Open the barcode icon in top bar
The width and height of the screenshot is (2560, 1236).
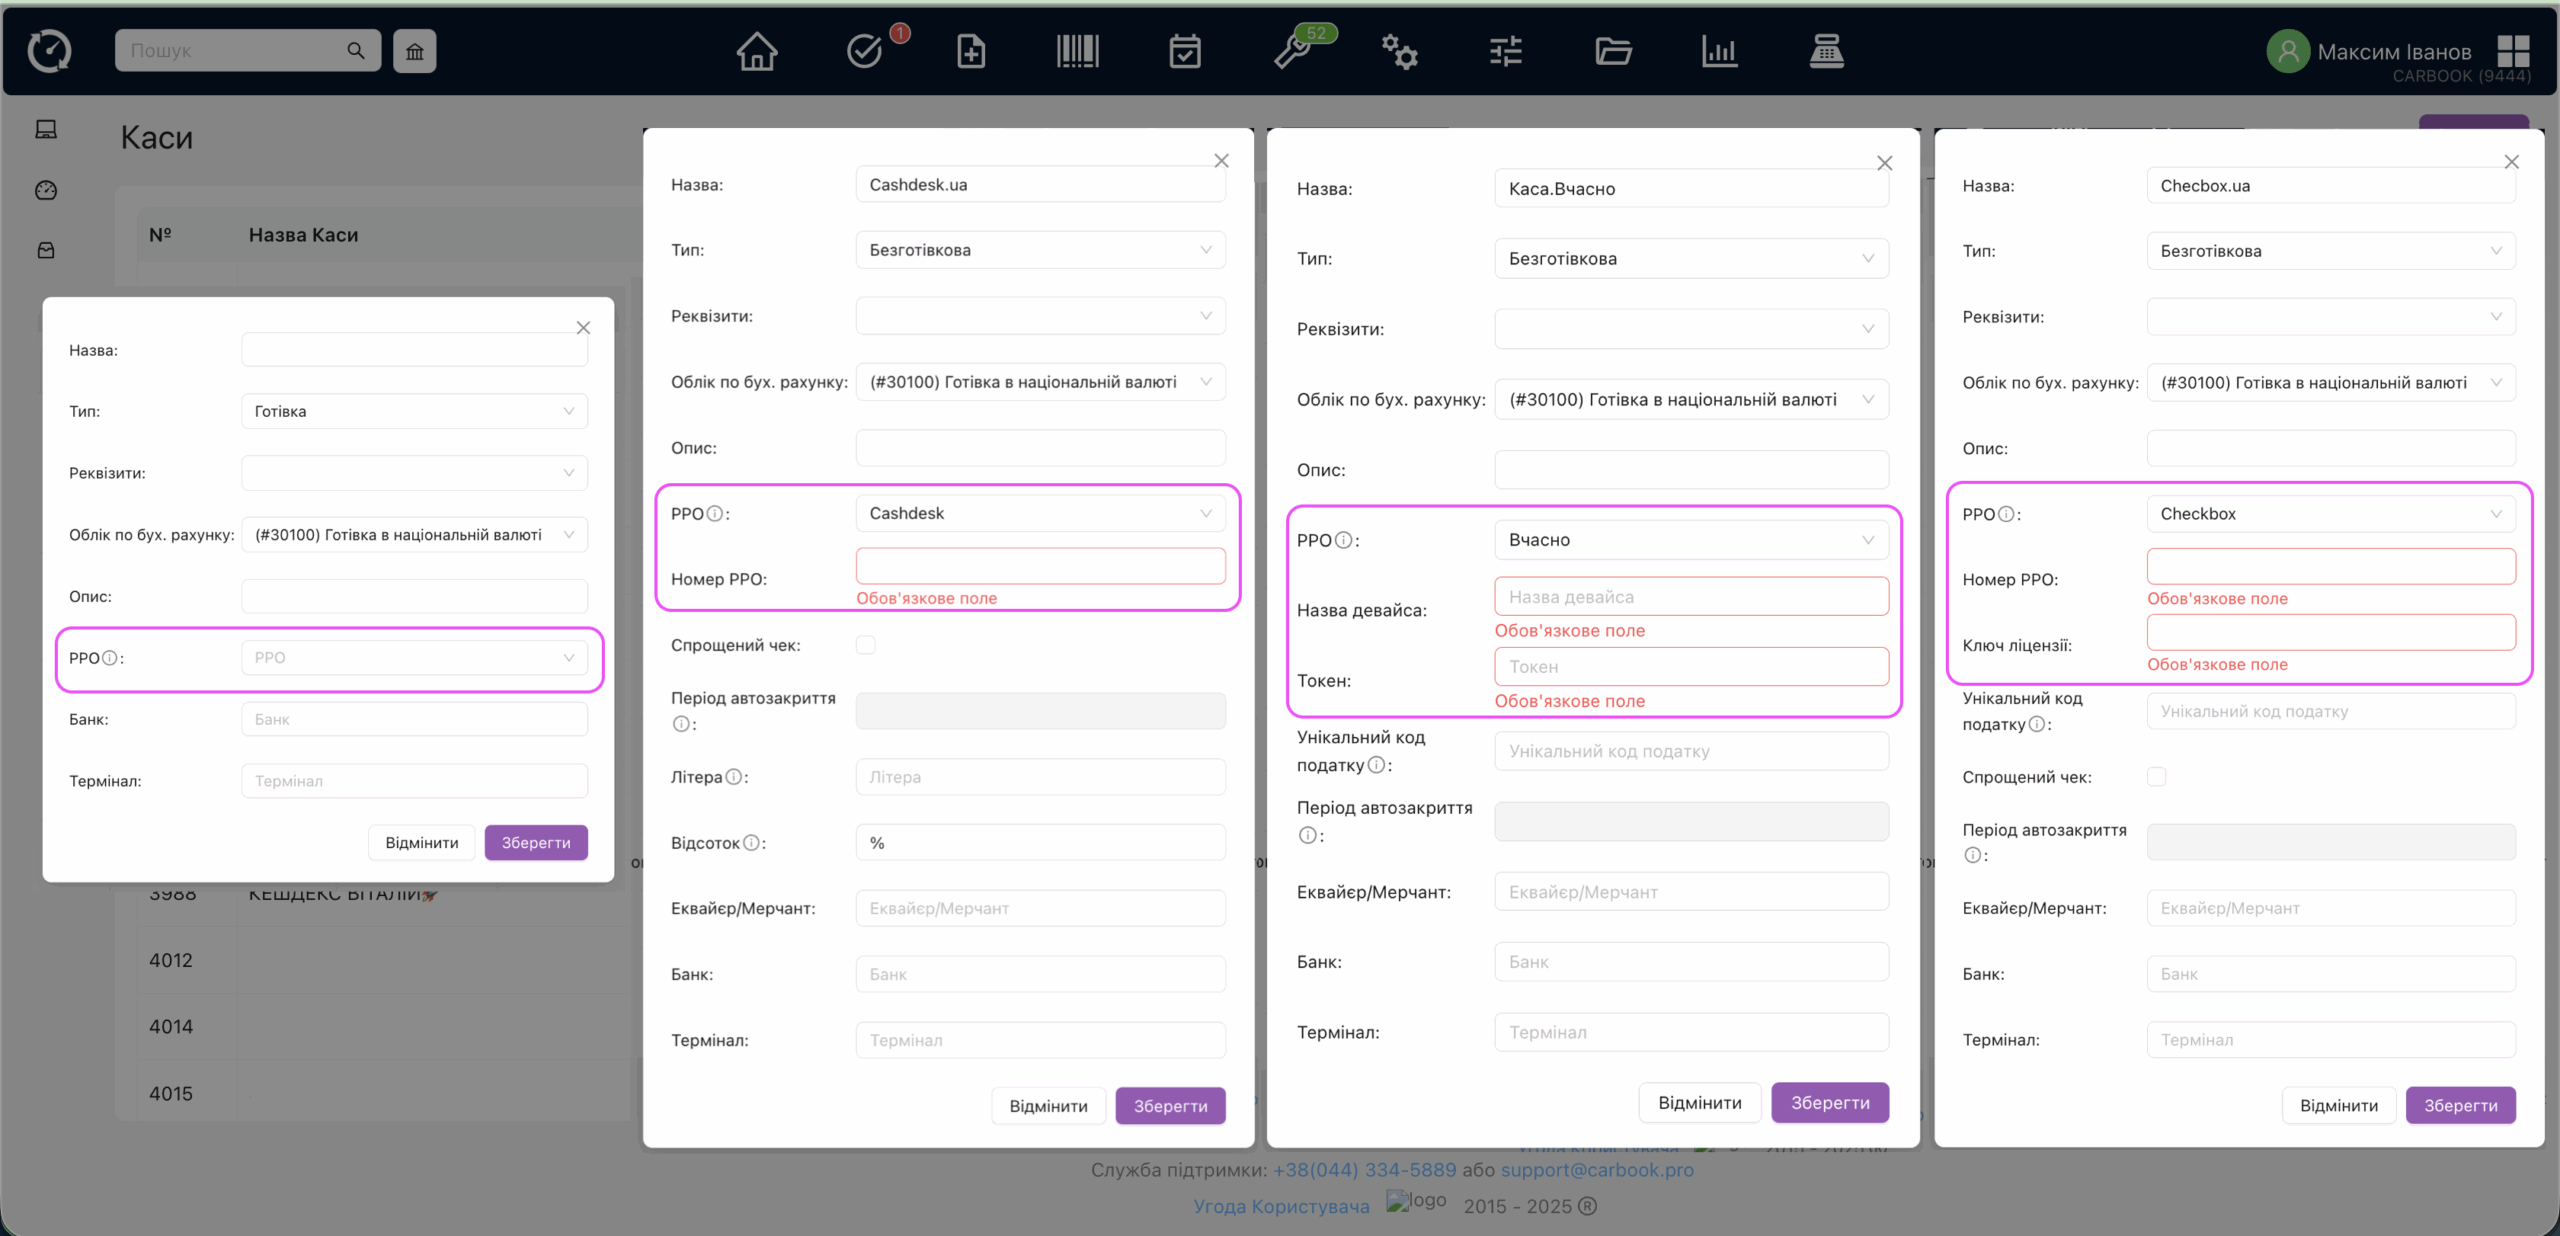[x=1077, y=51]
